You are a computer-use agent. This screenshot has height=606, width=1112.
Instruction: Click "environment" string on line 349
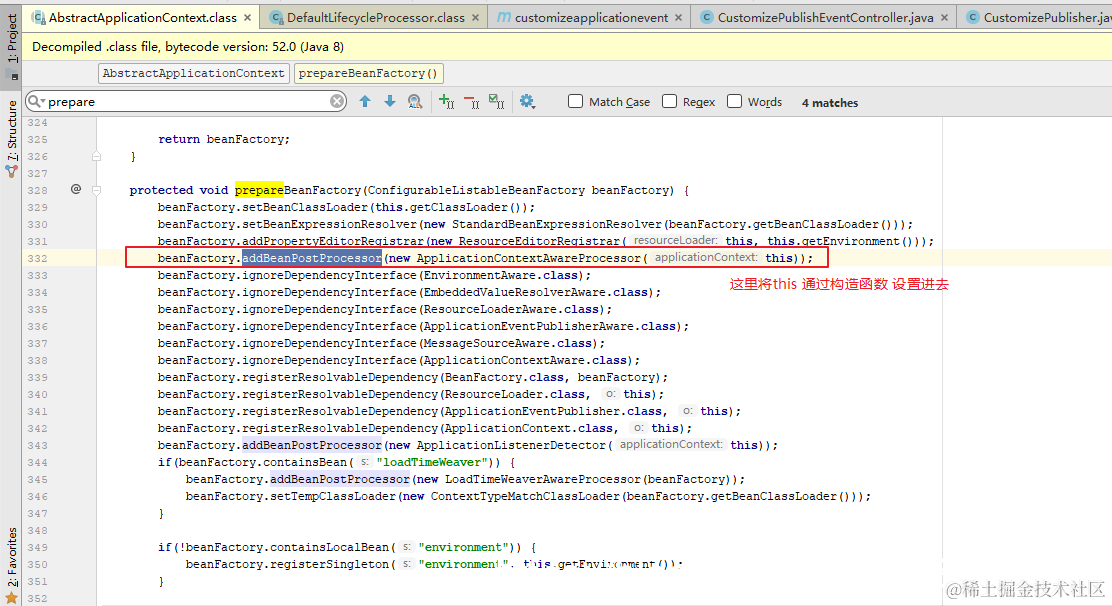(x=463, y=547)
